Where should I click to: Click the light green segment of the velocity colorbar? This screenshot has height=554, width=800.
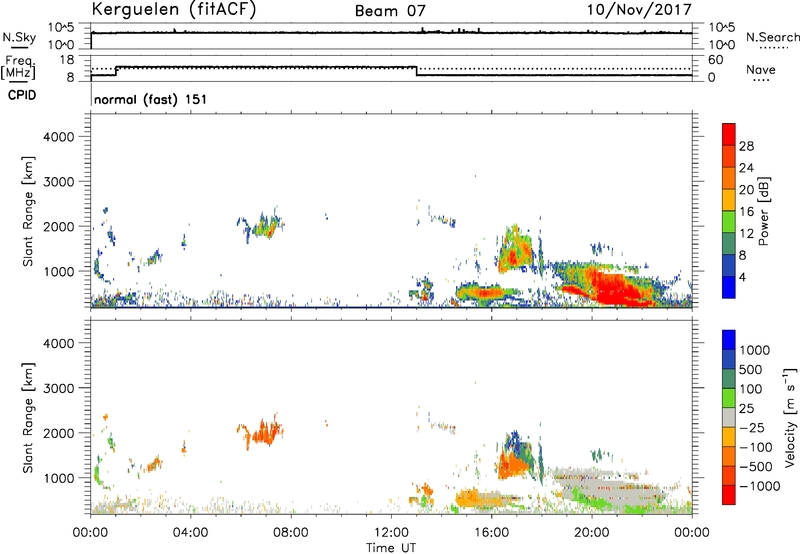[729, 398]
